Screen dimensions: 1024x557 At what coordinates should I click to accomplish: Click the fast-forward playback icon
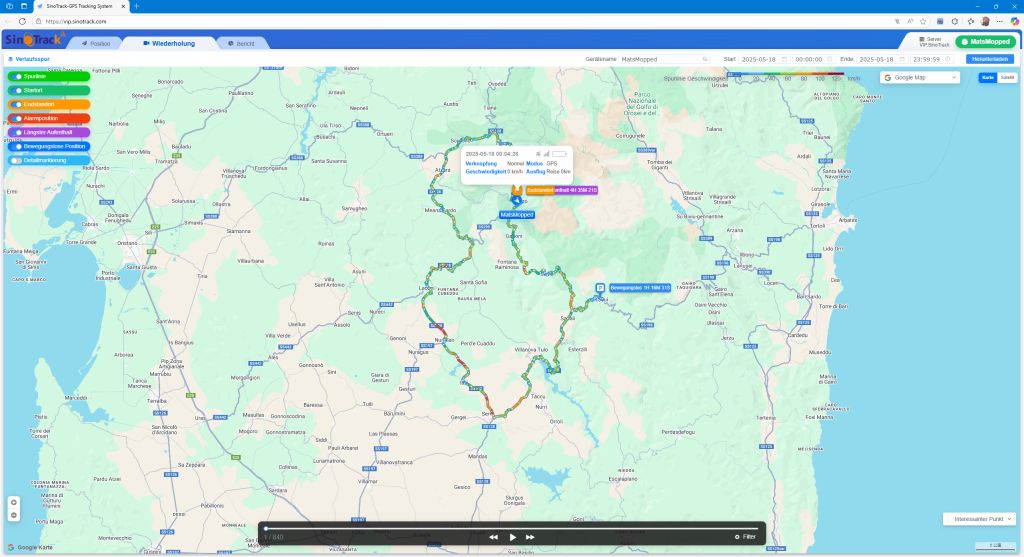[530, 537]
